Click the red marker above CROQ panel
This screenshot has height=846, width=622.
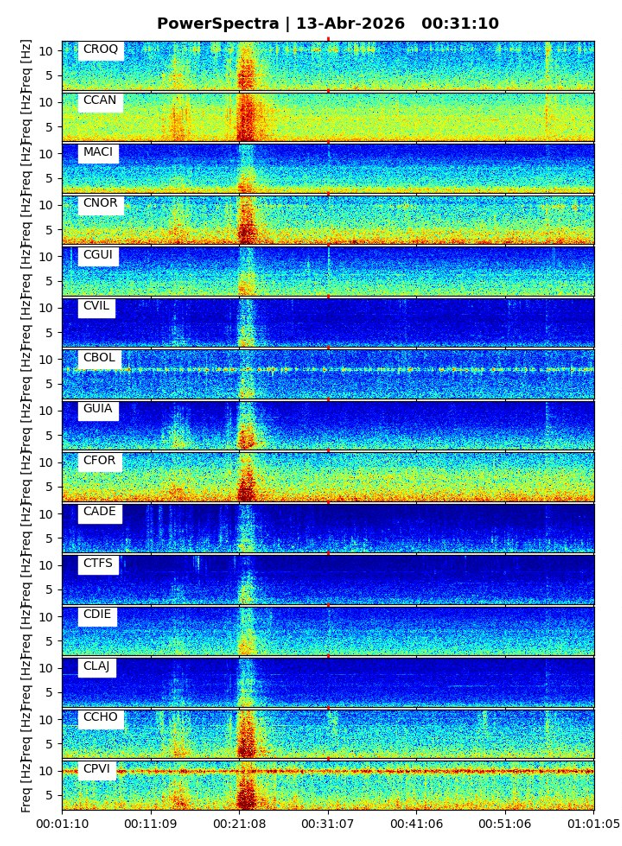click(x=328, y=39)
